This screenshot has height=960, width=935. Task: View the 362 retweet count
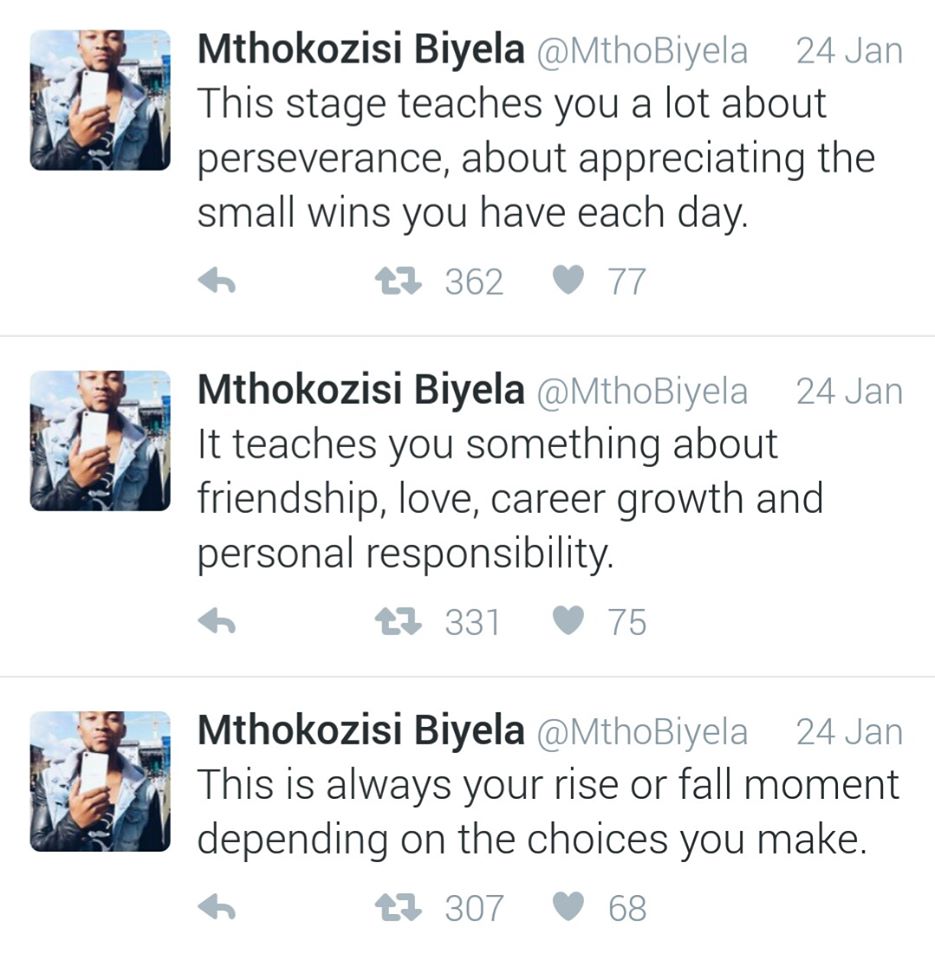click(x=475, y=282)
